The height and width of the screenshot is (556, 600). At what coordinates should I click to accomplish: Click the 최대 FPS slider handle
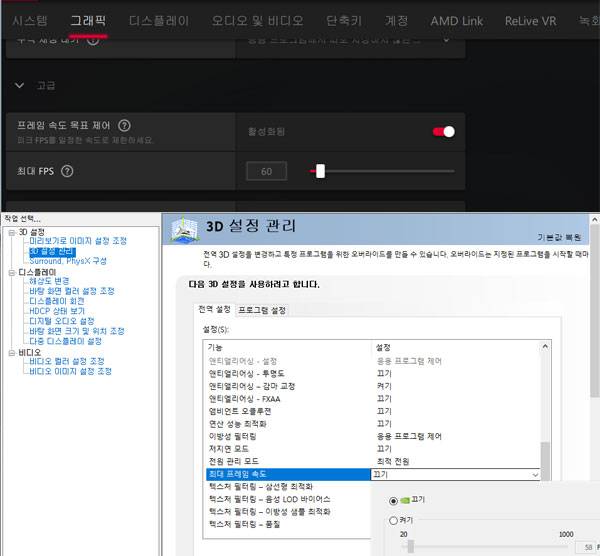320,171
